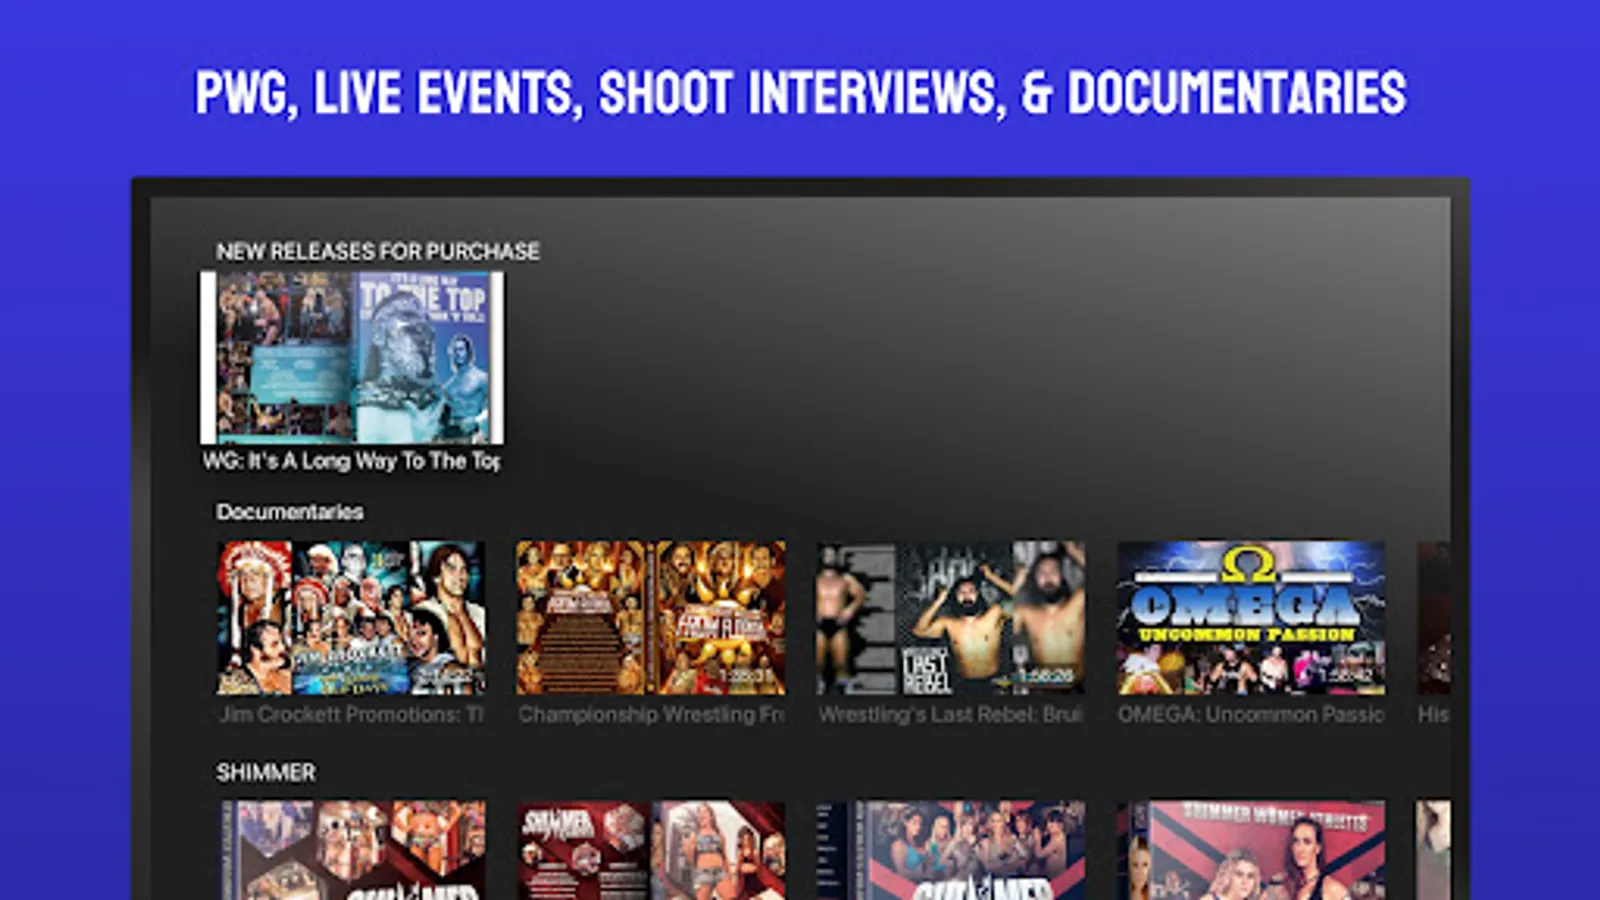Open the fourth SHIMMER row thumbnail
Screen dimensions: 1600x900
pyautogui.click(x=1251, y=850)
